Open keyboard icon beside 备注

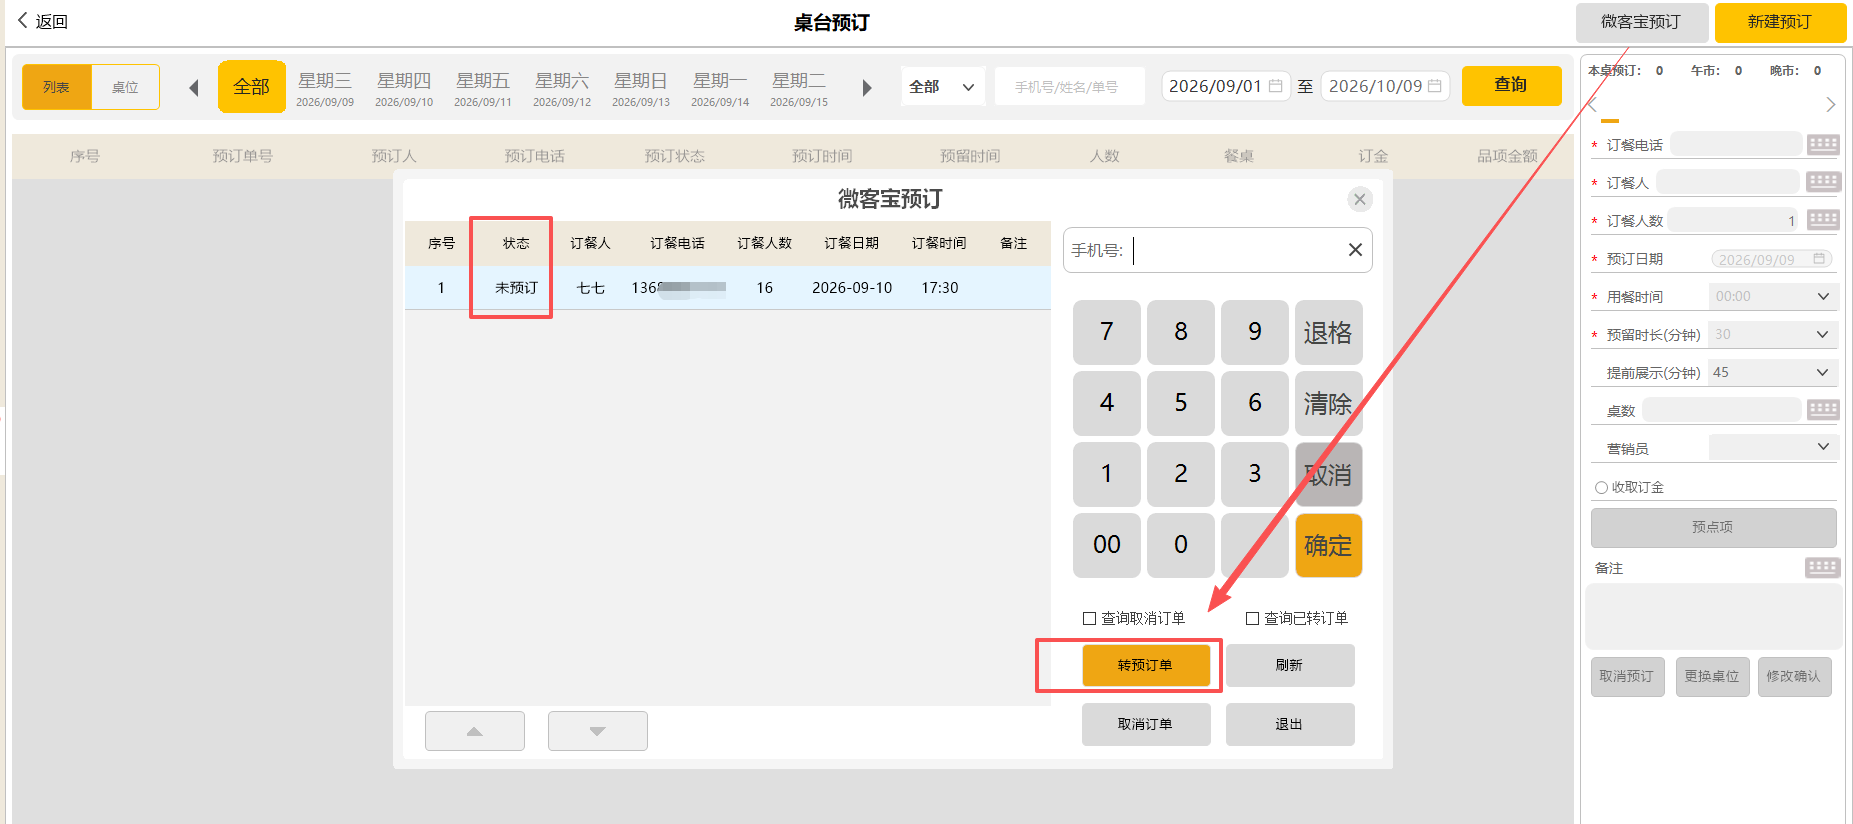coord(1822,568)
